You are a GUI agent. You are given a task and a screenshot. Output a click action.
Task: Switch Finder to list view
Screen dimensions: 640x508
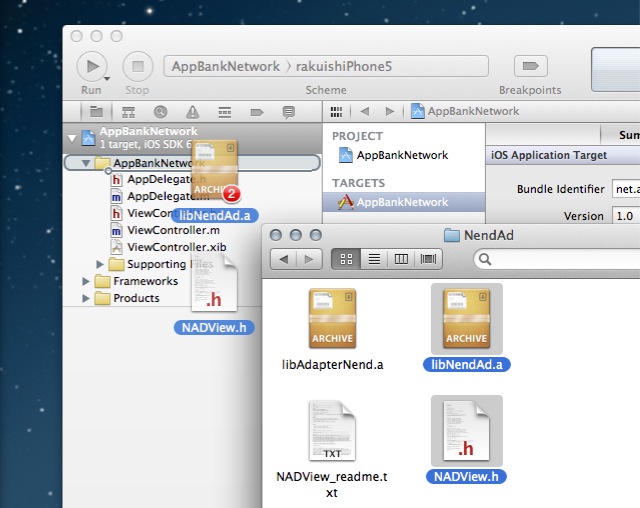[x=374, y=259]
